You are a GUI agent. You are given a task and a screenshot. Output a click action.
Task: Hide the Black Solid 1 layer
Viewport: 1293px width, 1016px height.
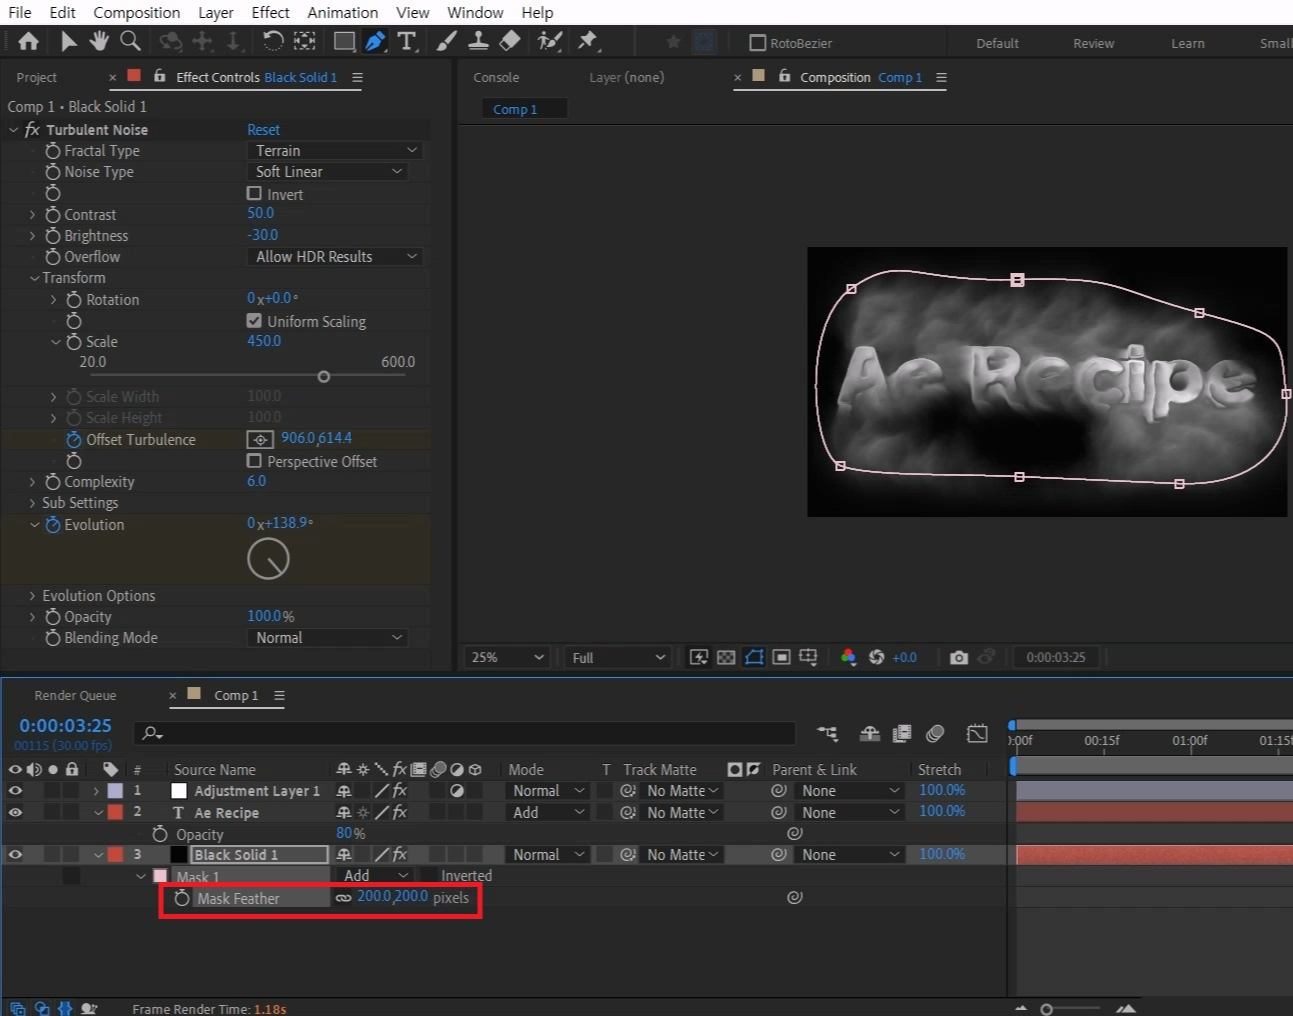pos(15,854)
